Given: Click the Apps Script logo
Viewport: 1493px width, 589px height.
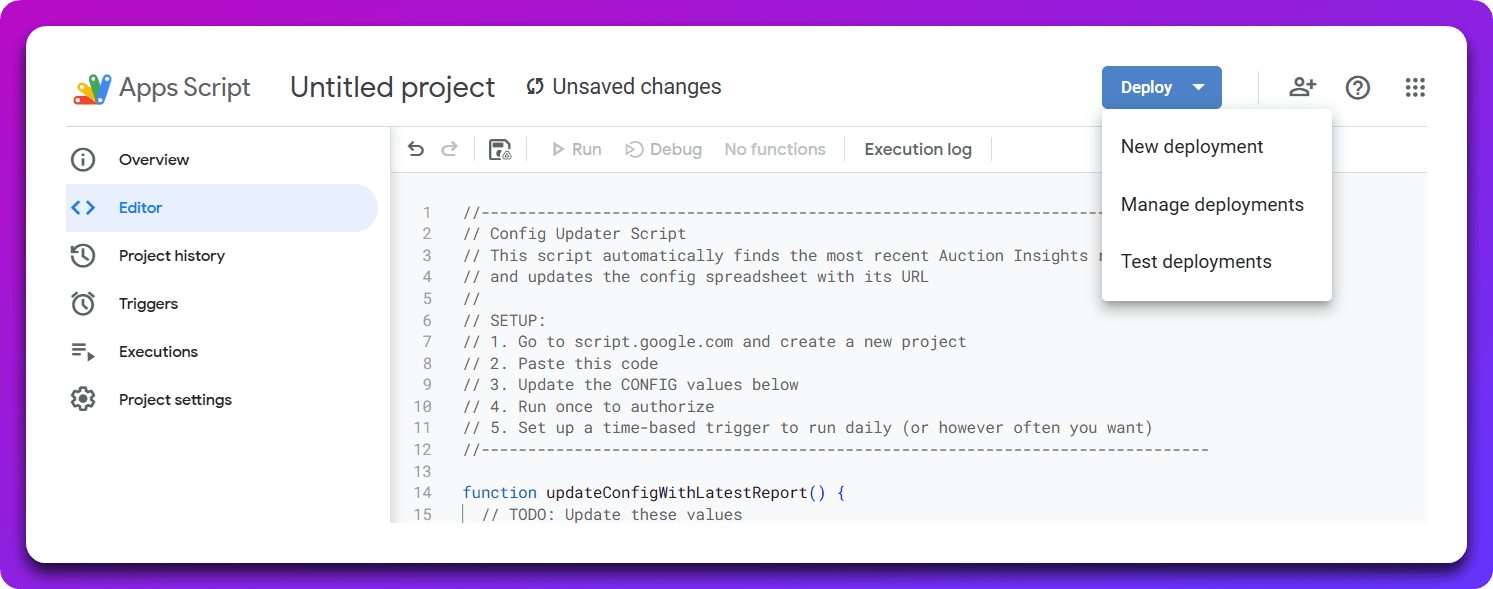Looking at the screenshot, I should click(92, 88).
